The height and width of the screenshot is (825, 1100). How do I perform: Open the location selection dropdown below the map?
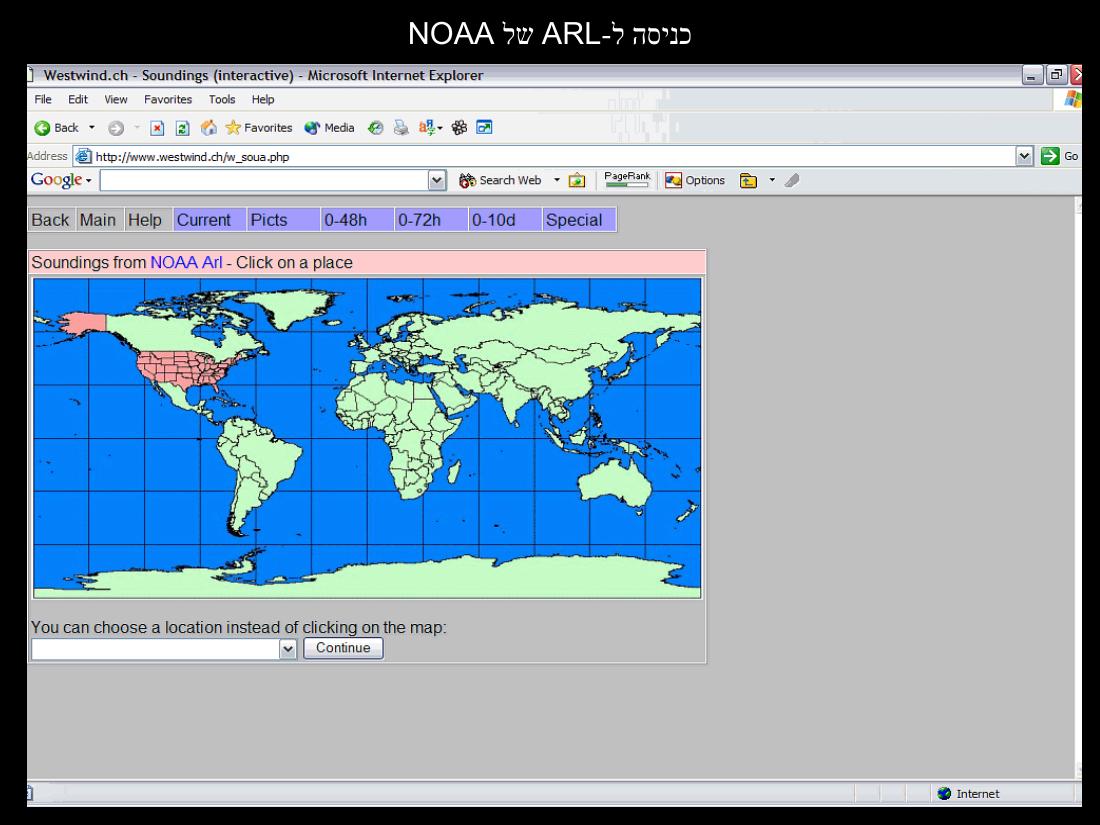point(288,649)
